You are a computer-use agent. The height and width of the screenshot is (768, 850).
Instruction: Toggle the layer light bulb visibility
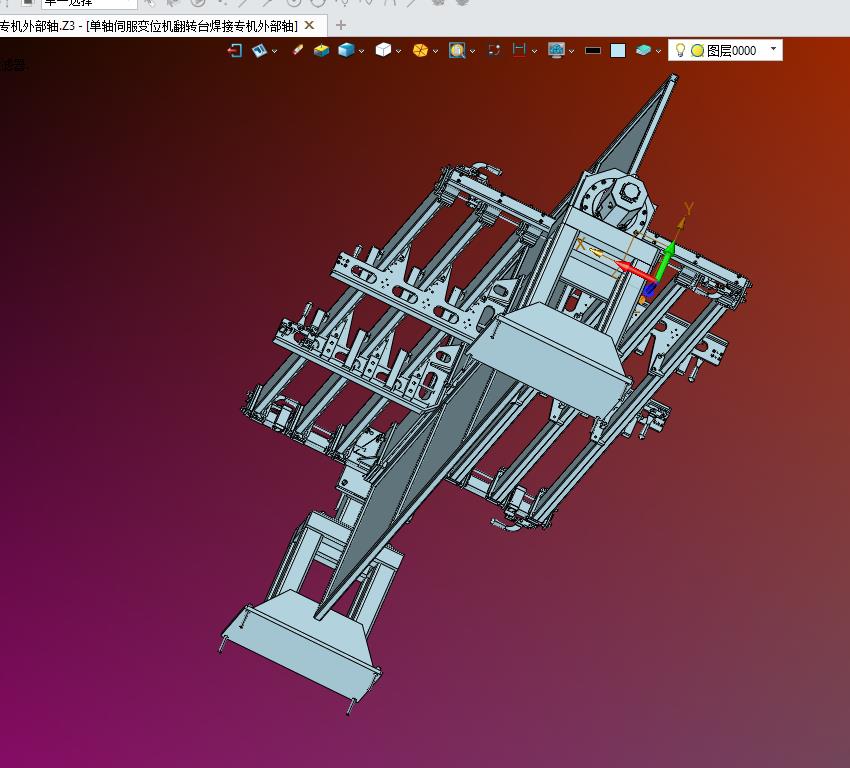coord(680,50)
